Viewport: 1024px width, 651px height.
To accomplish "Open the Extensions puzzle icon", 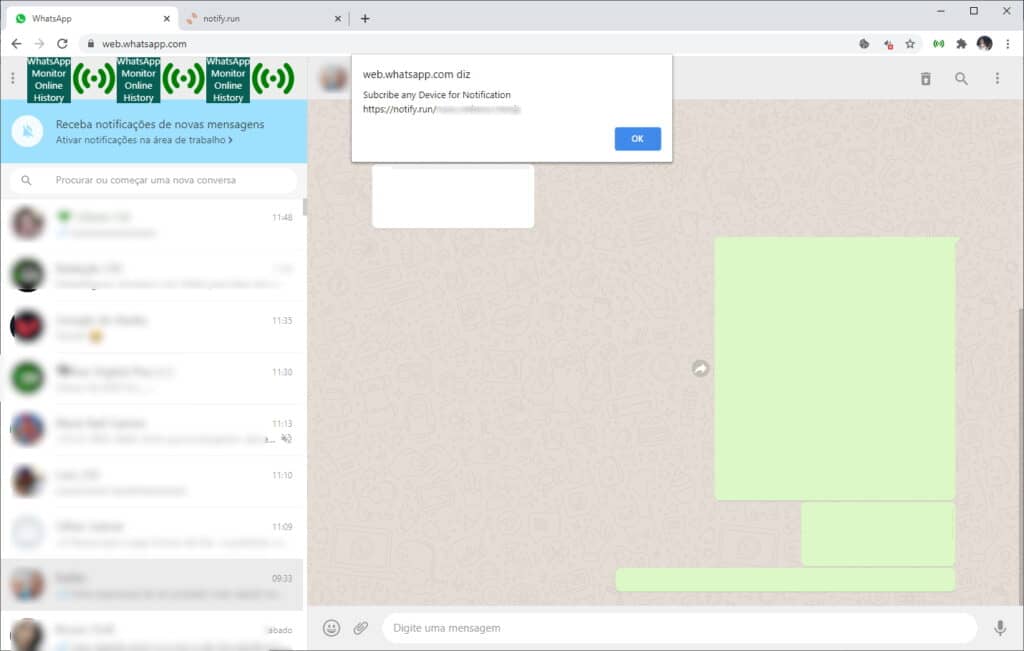I will coord(961,44).
